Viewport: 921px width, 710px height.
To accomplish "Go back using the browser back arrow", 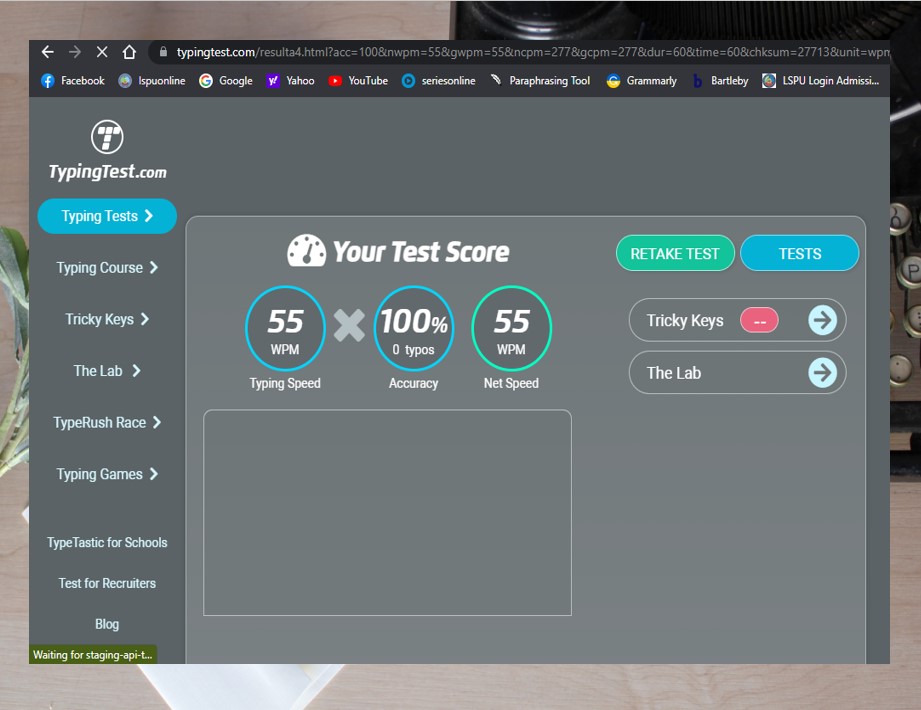I will [x=48, y=52].
